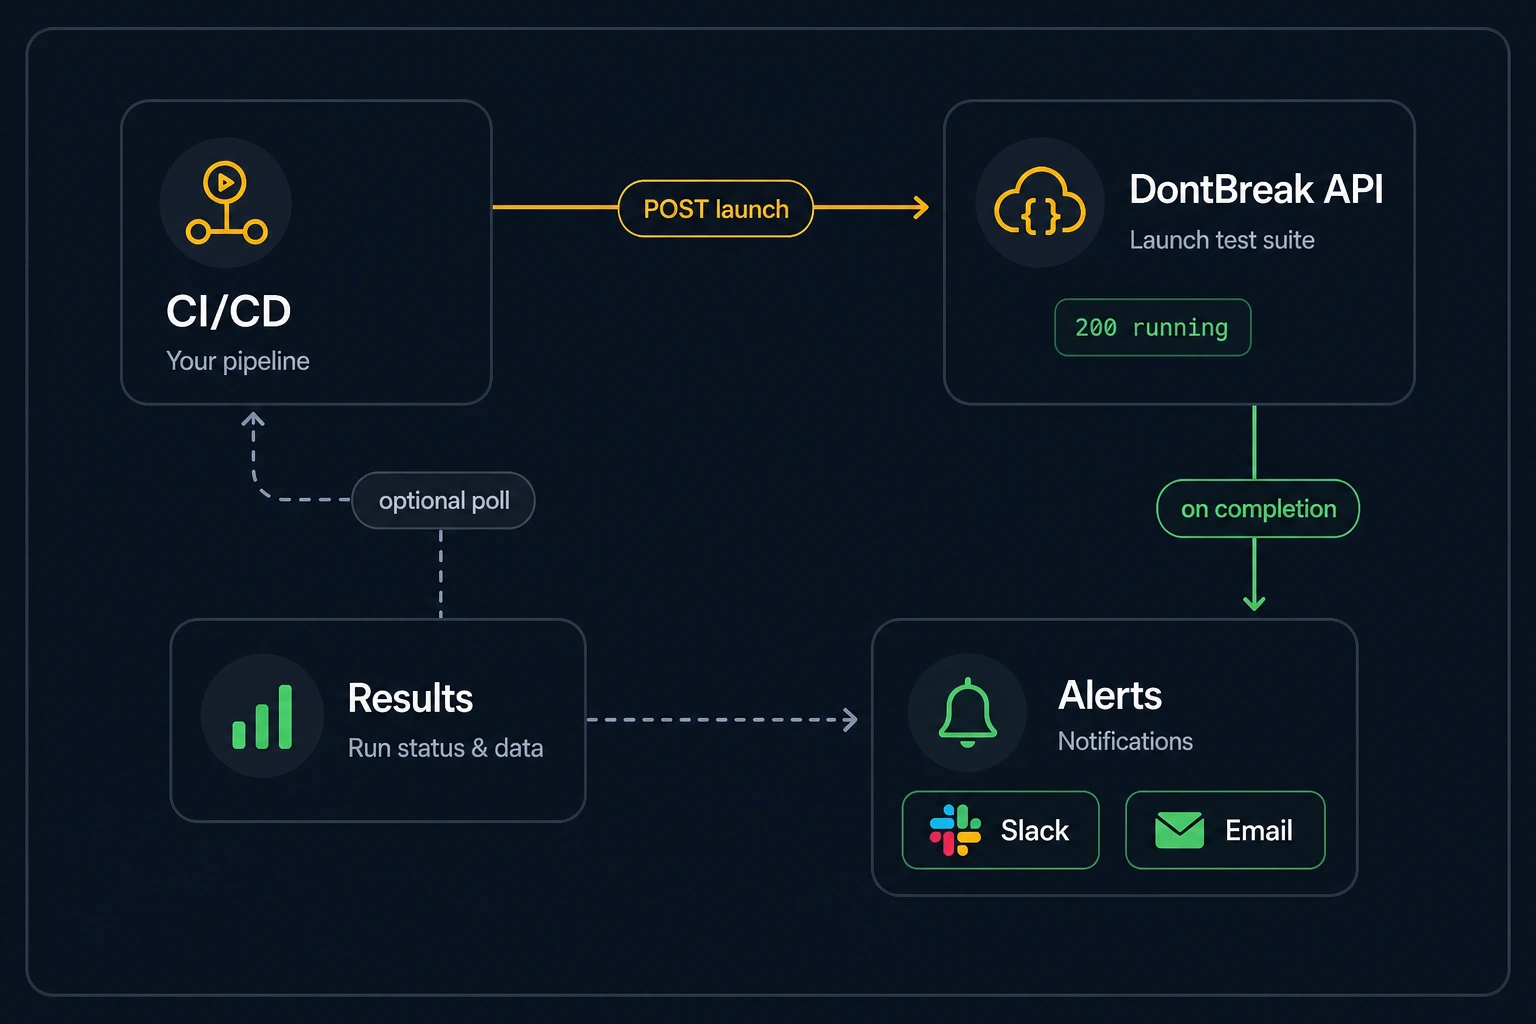Click the Notifications subtitle

1125,741
